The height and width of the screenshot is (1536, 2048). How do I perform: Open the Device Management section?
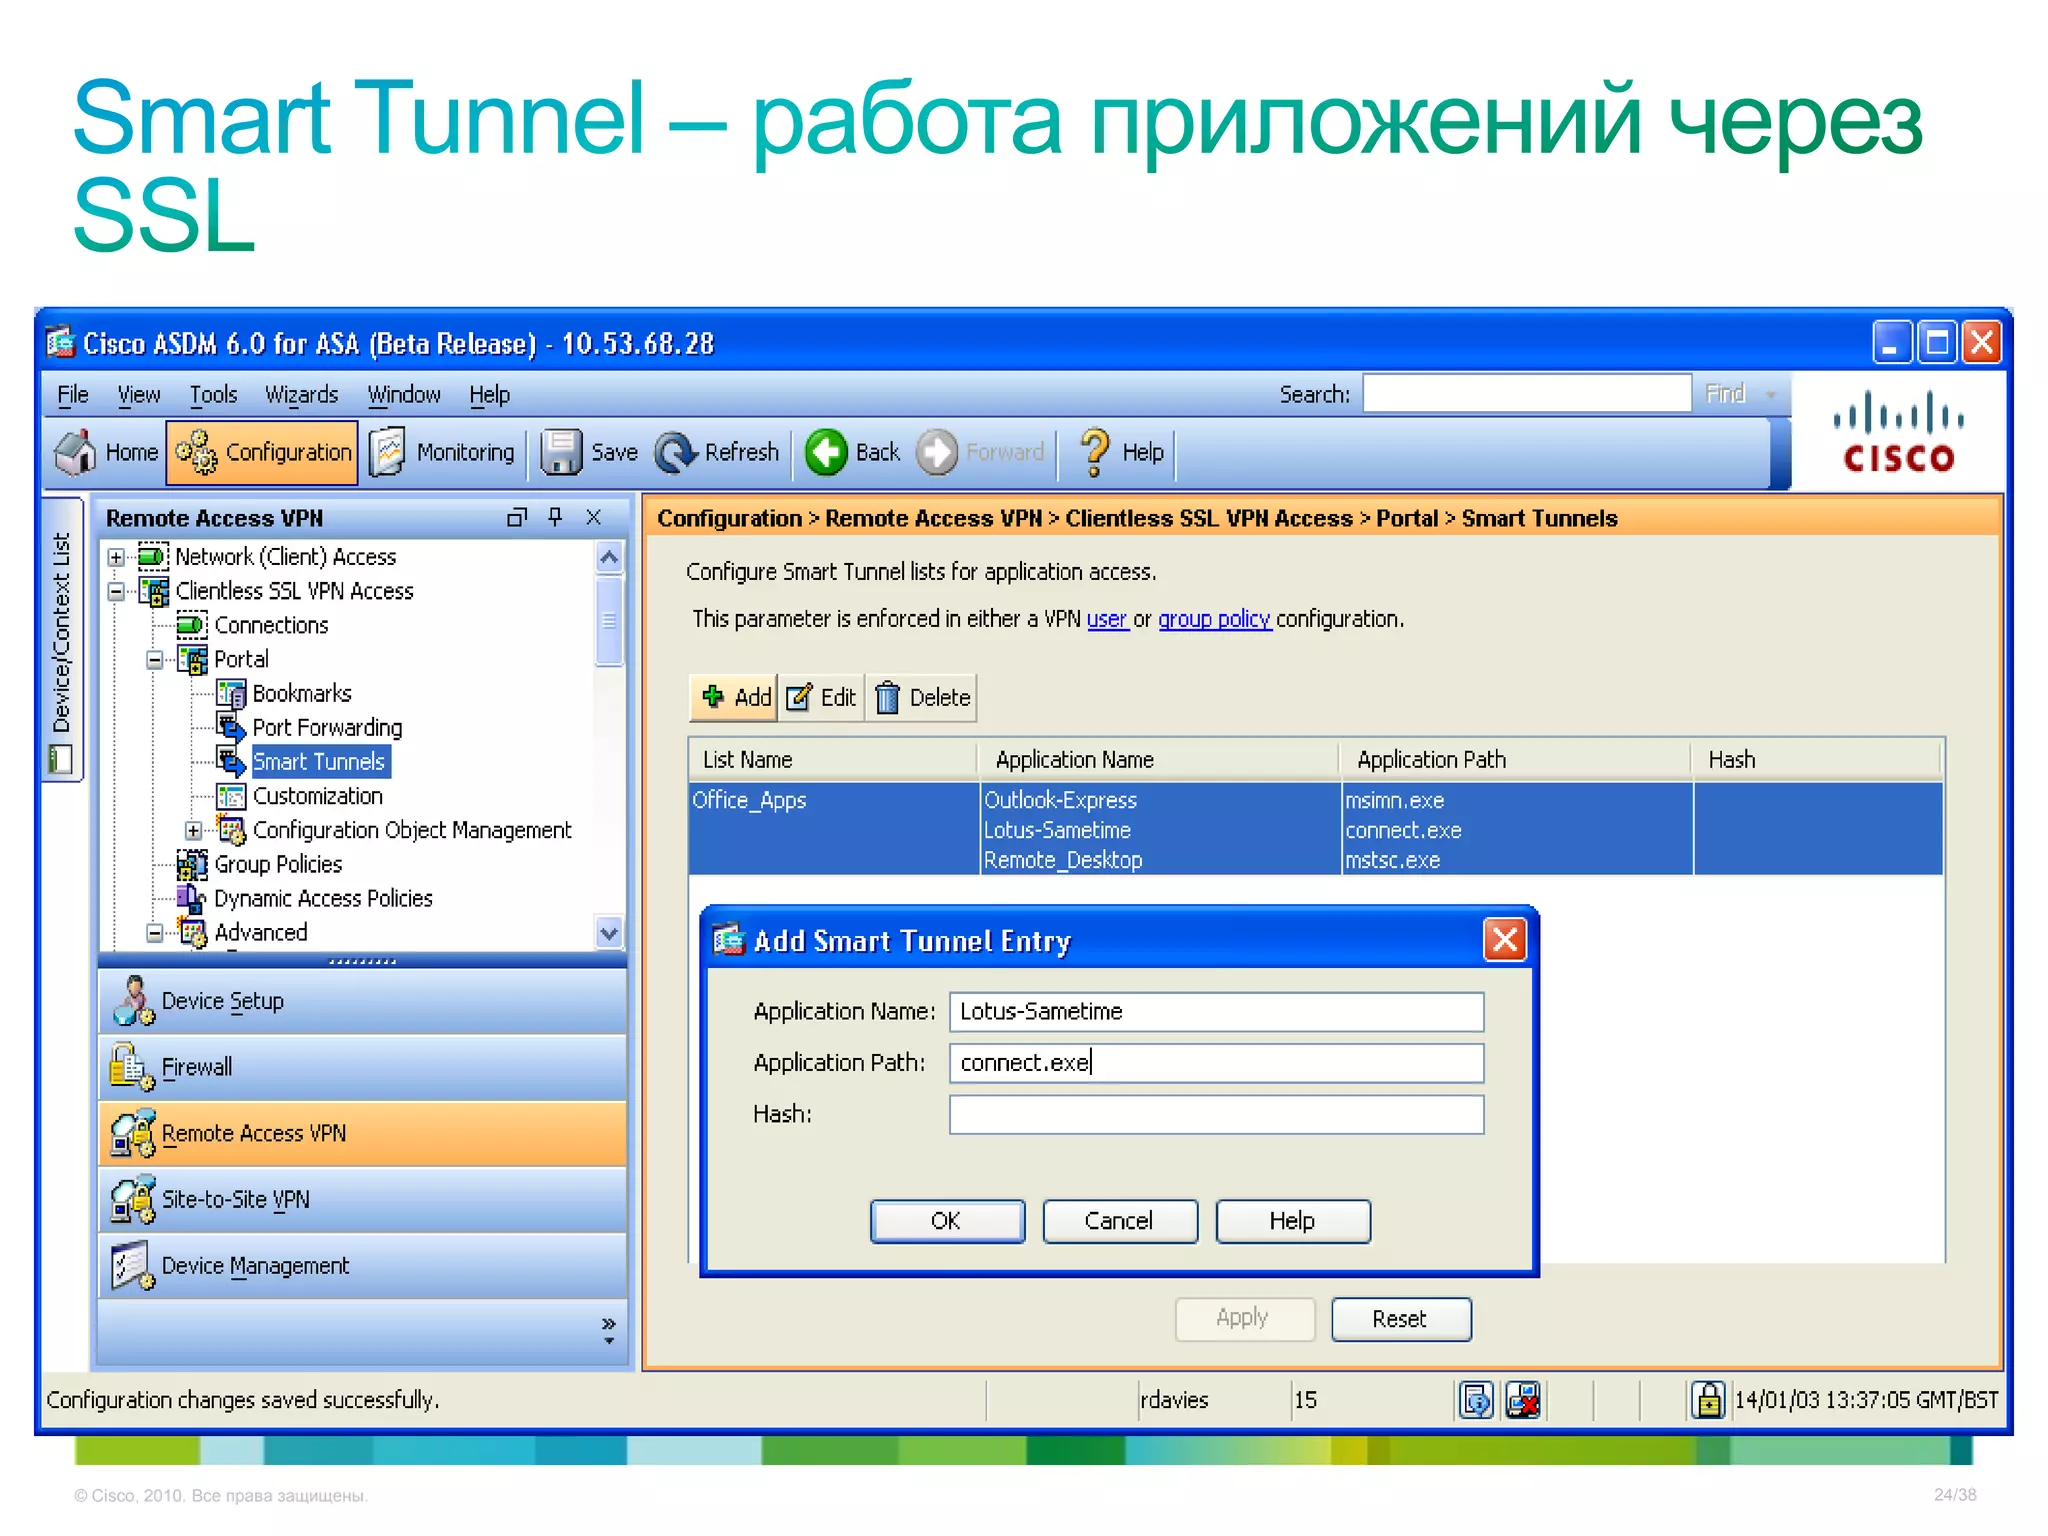tap(363, 1266)
